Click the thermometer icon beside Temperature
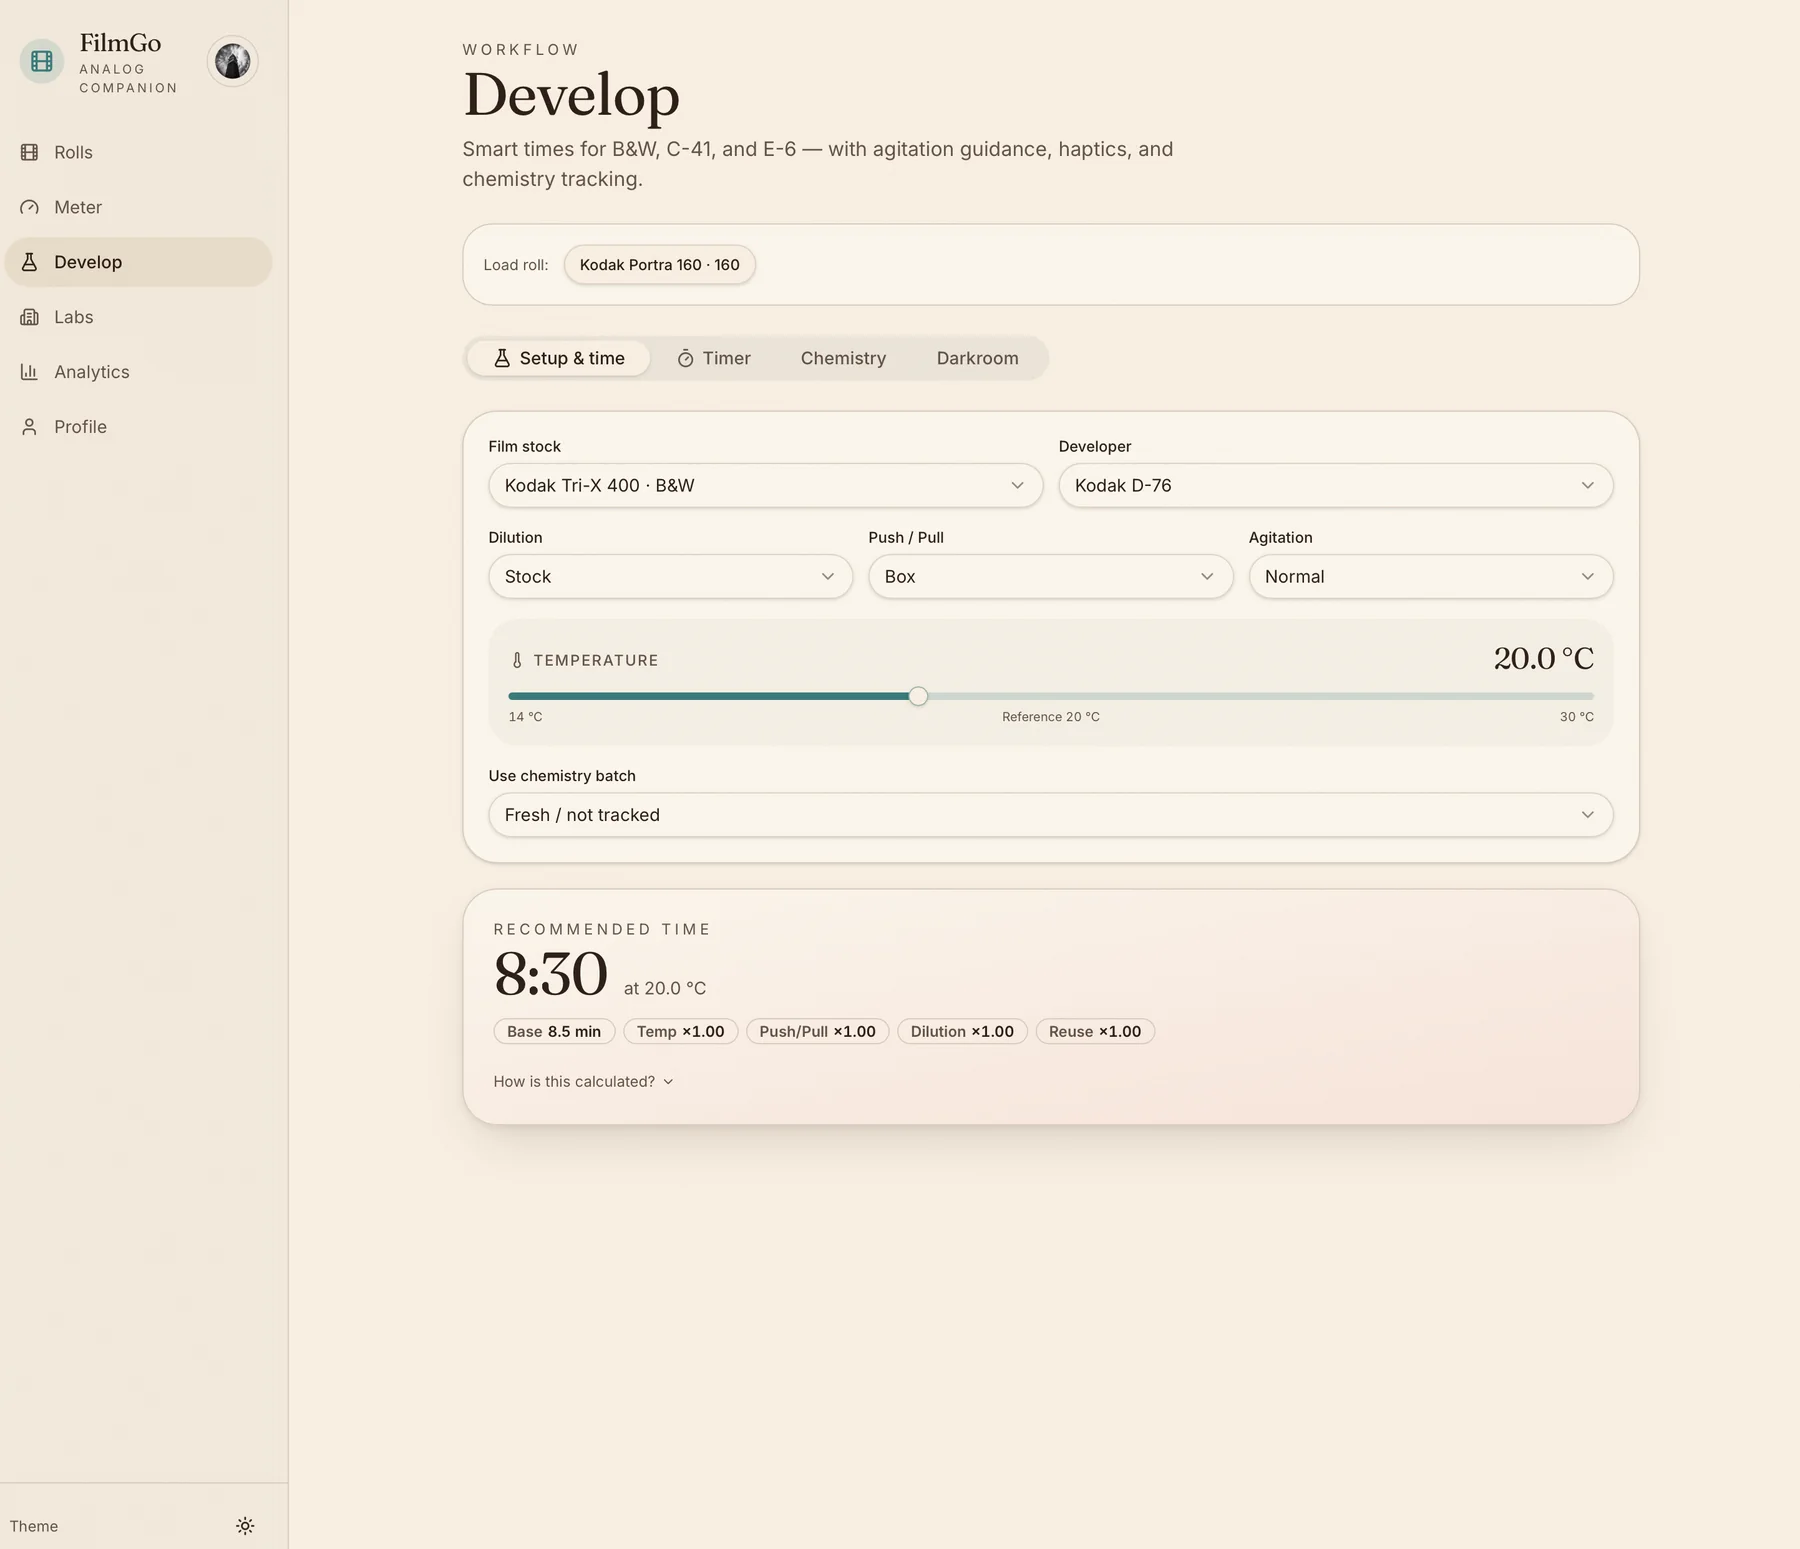Image resolution: width=1800 pixels, height=1549 pixels. tap(517, 660)
